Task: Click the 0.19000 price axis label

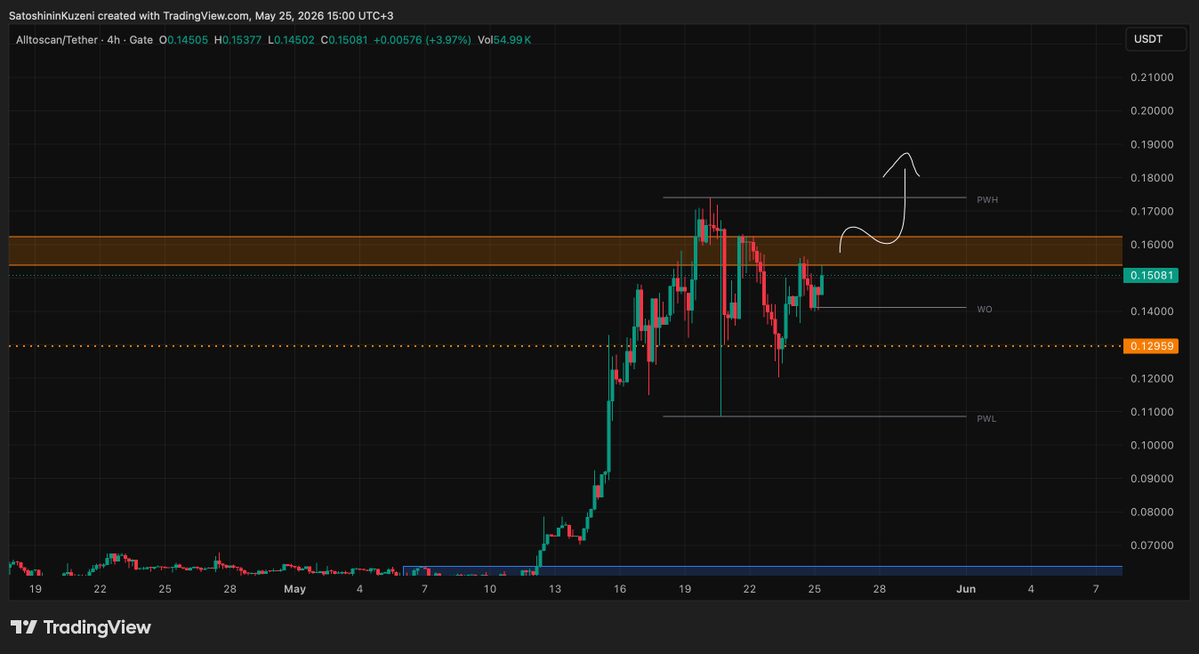Action: pyautogui.click(x=1152, y=145)
